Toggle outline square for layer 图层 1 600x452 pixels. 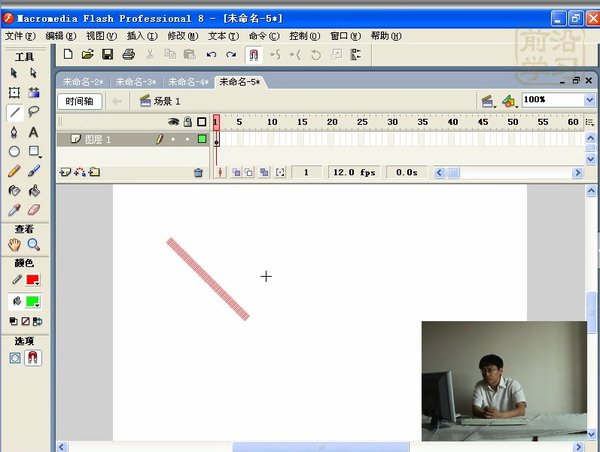[202, 139]
